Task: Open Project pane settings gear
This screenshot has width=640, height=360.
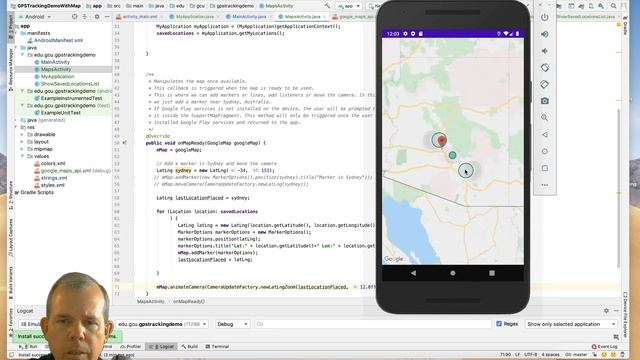Action: (97, 17)
